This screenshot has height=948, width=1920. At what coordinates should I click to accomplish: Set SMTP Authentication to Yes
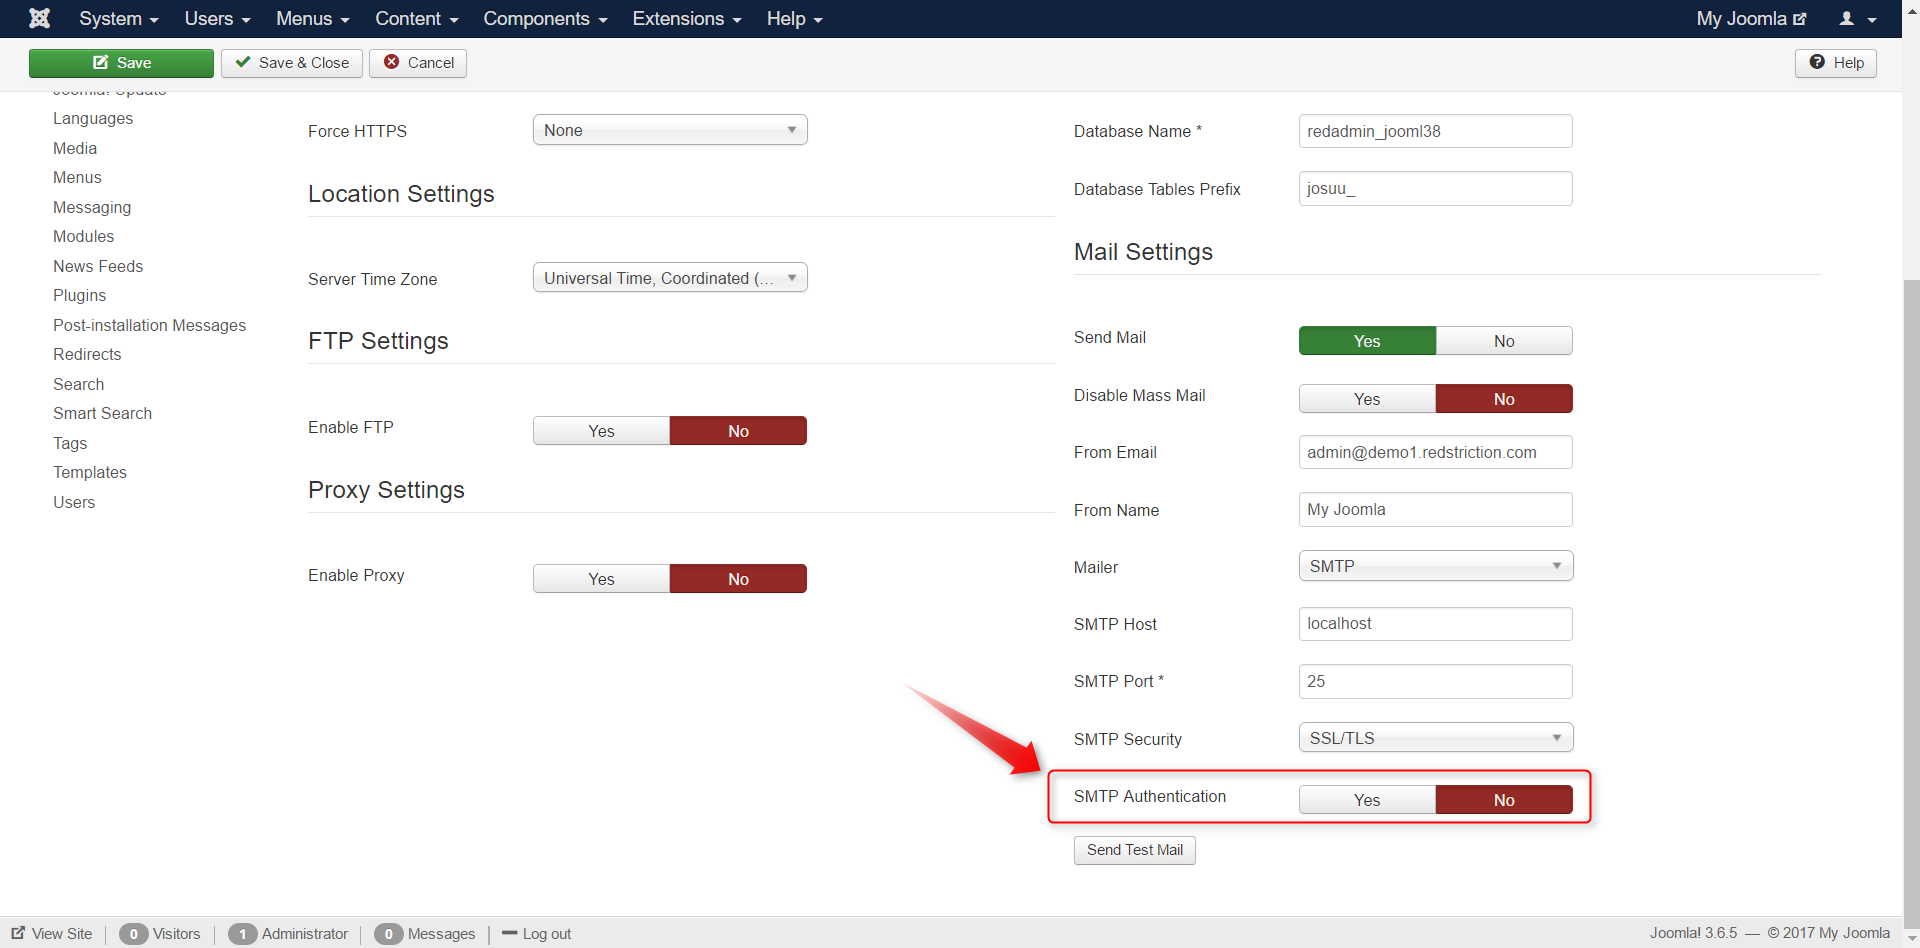[1367, 800]
